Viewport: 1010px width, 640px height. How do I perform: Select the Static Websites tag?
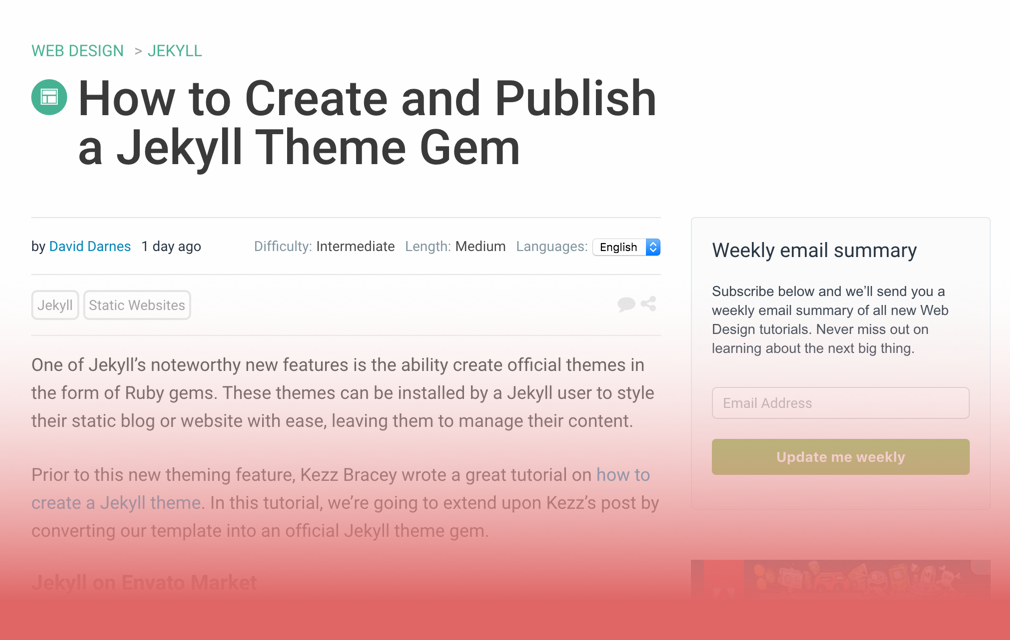[137, 305]
